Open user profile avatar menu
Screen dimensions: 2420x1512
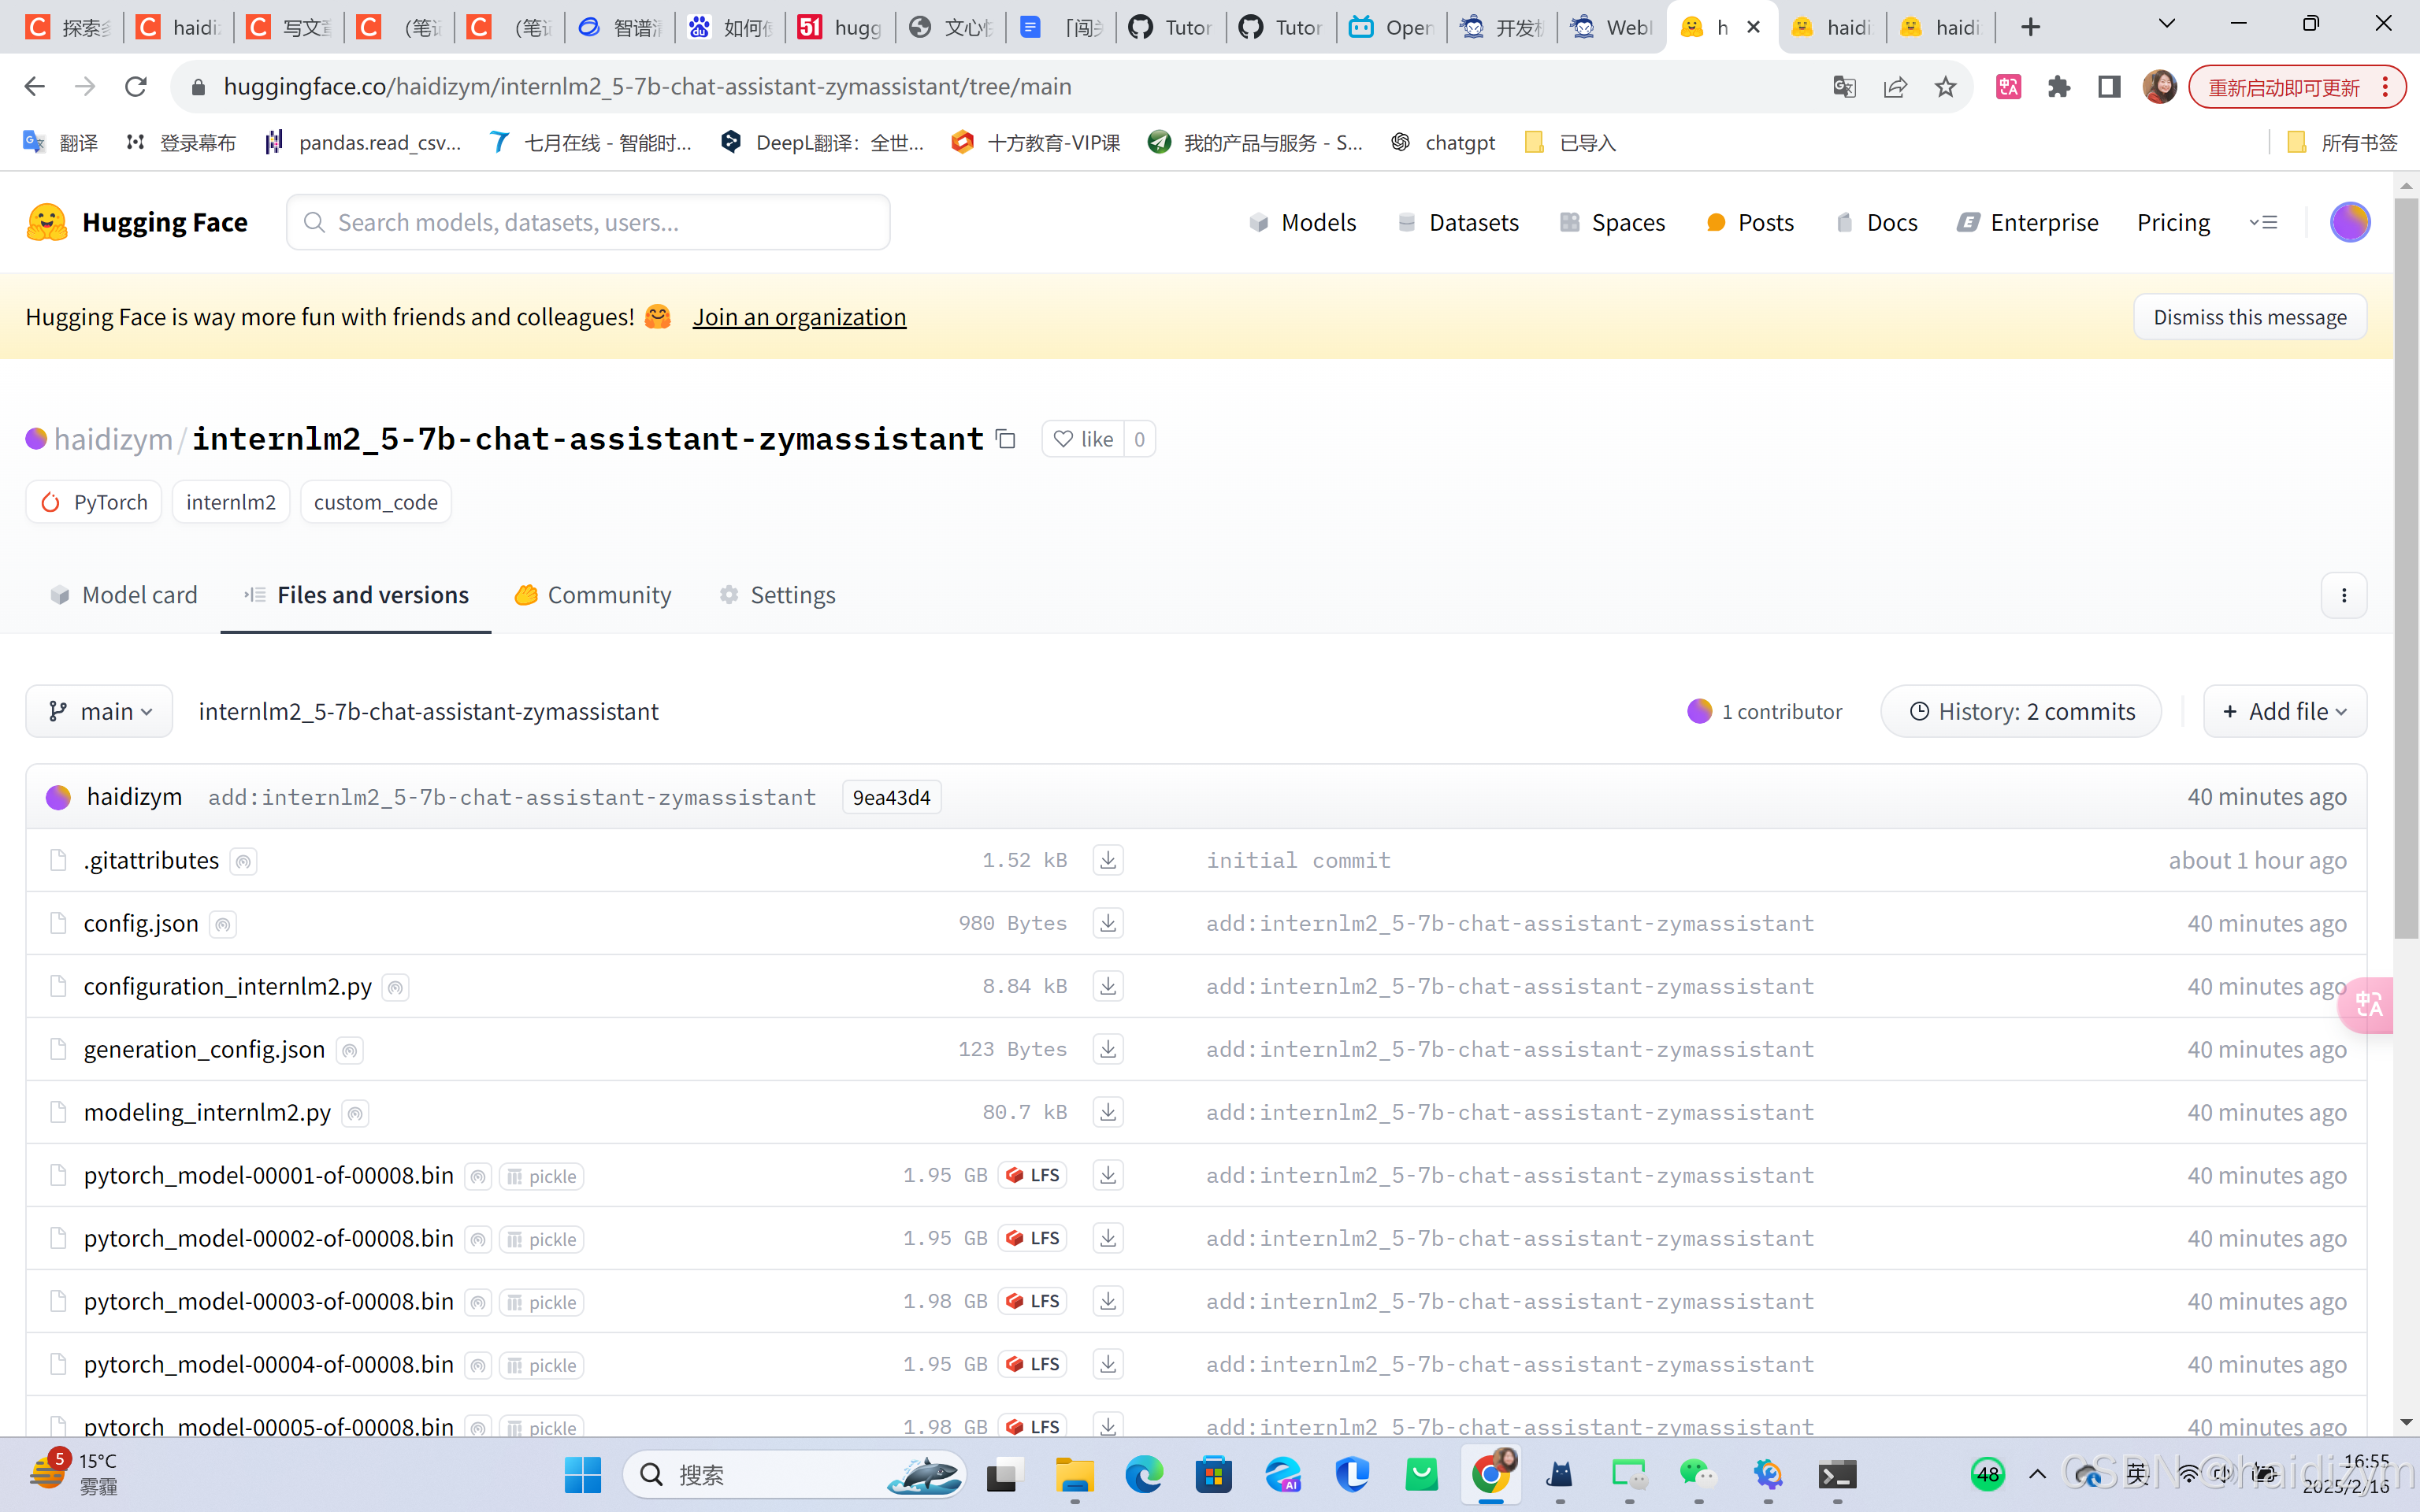(x=2349, y=222)
